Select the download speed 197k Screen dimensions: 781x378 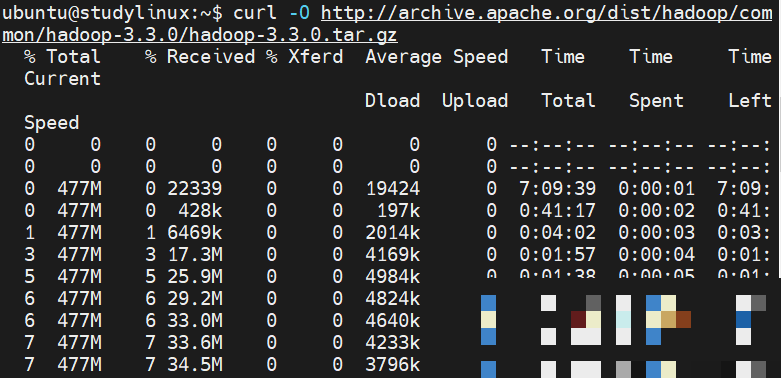point(398,211)
